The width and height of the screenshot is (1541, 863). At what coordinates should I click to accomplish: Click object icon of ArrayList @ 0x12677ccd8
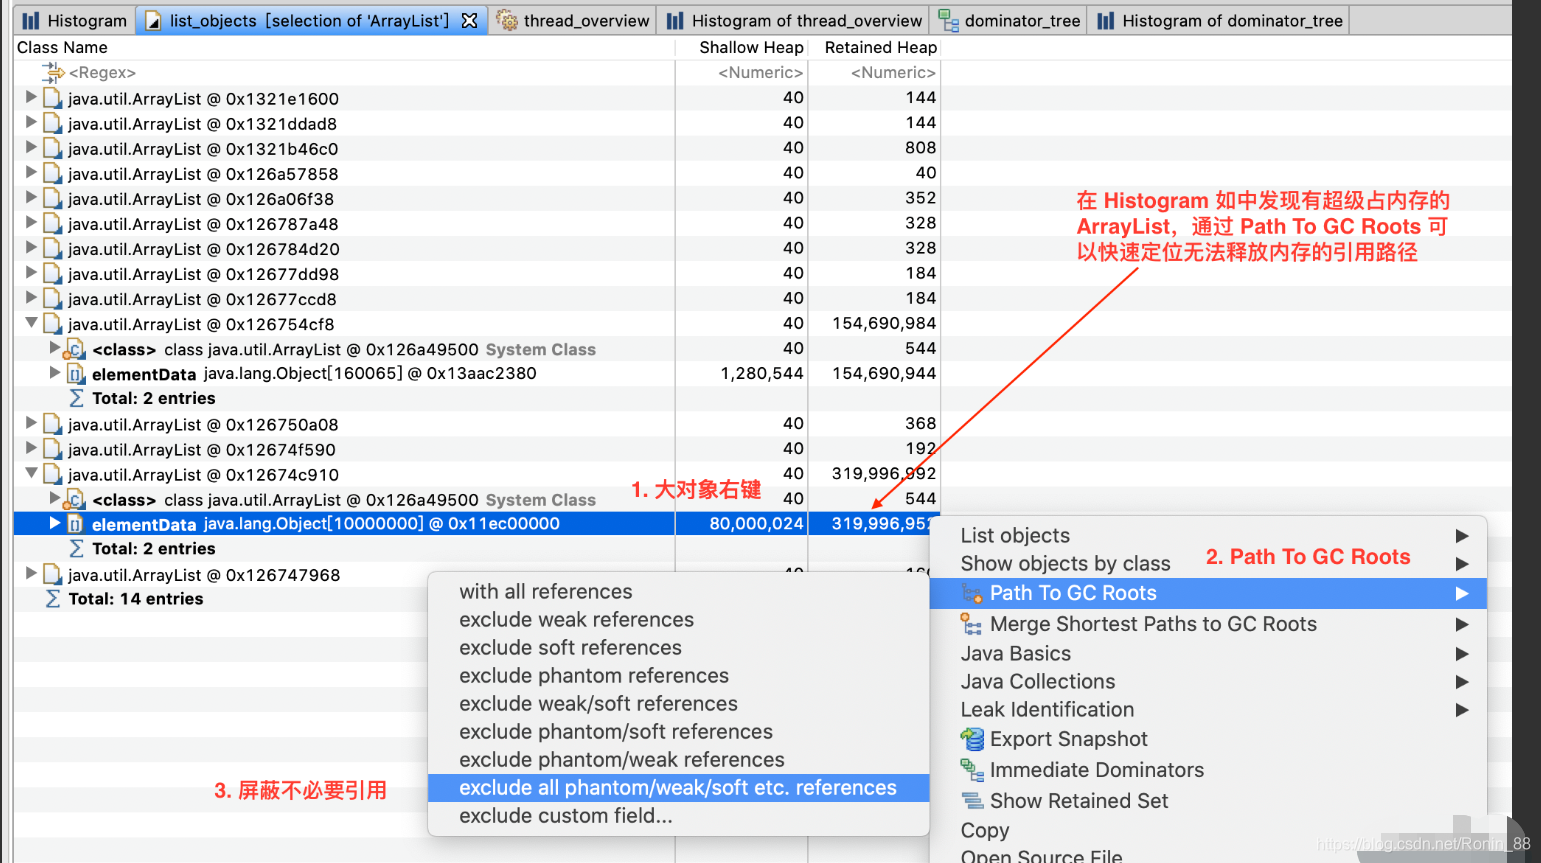[52, 298]
